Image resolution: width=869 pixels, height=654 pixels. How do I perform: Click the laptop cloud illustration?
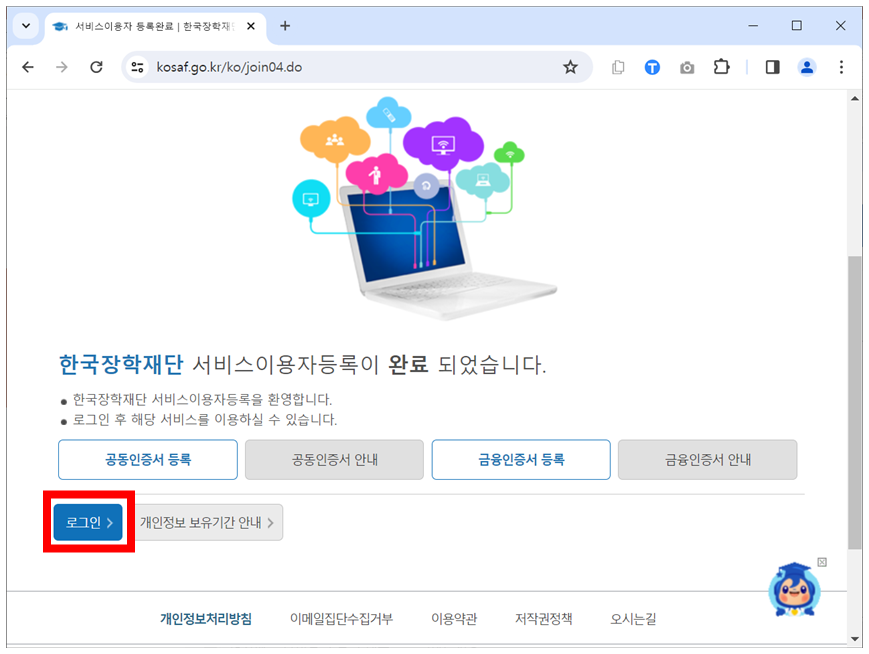(424, 208)
